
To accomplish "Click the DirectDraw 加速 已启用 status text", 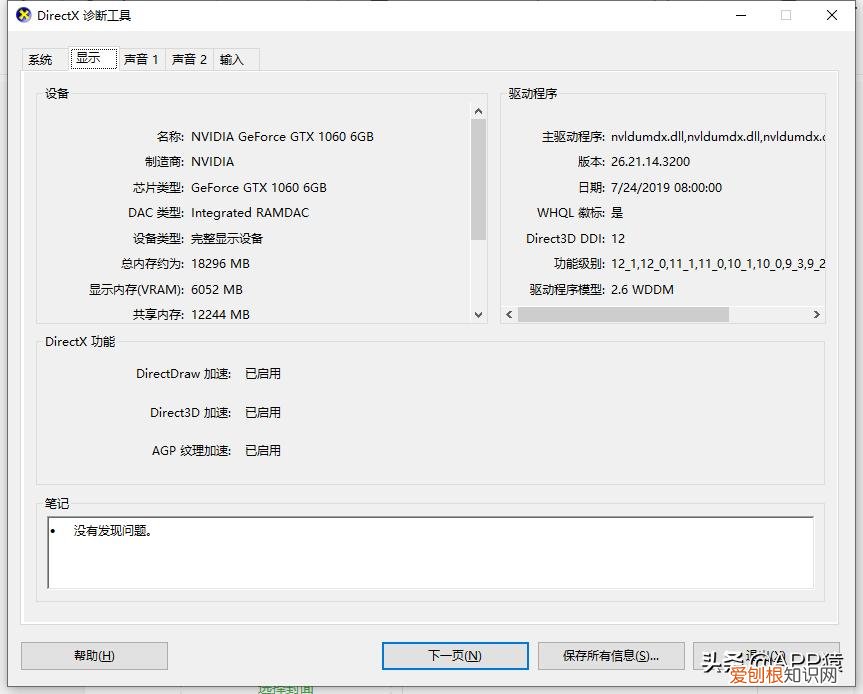I will pyautogui.click(x=263, y=373).
